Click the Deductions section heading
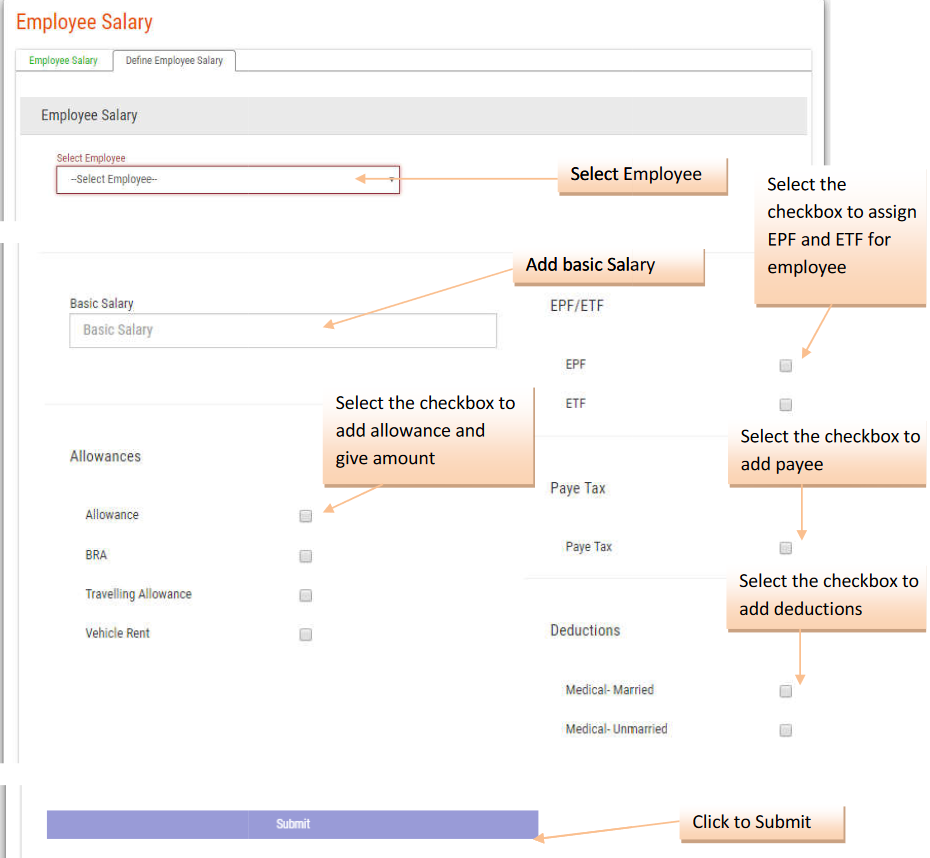 pyautogui.click(x=585, y=631)
